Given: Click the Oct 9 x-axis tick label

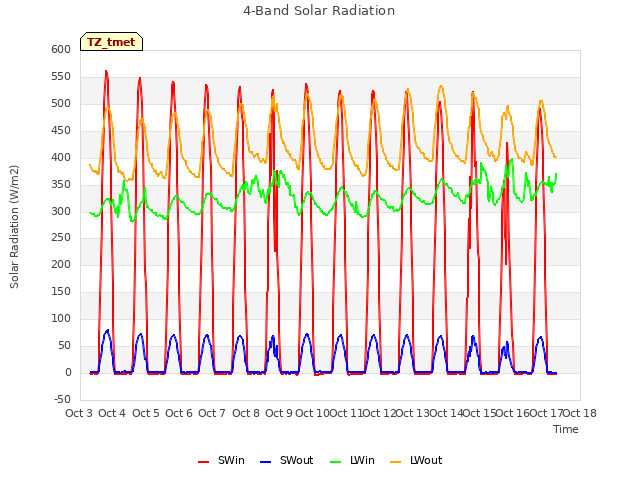Looking at the screenshot, I should pos(279,413).
